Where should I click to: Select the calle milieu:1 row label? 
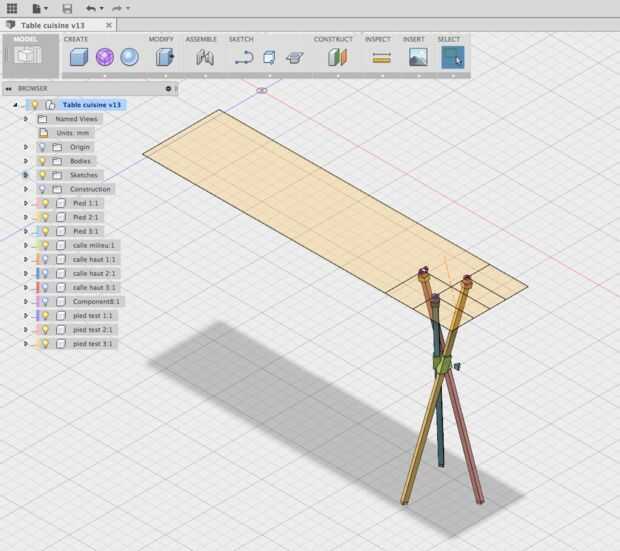tap(93, 245)
